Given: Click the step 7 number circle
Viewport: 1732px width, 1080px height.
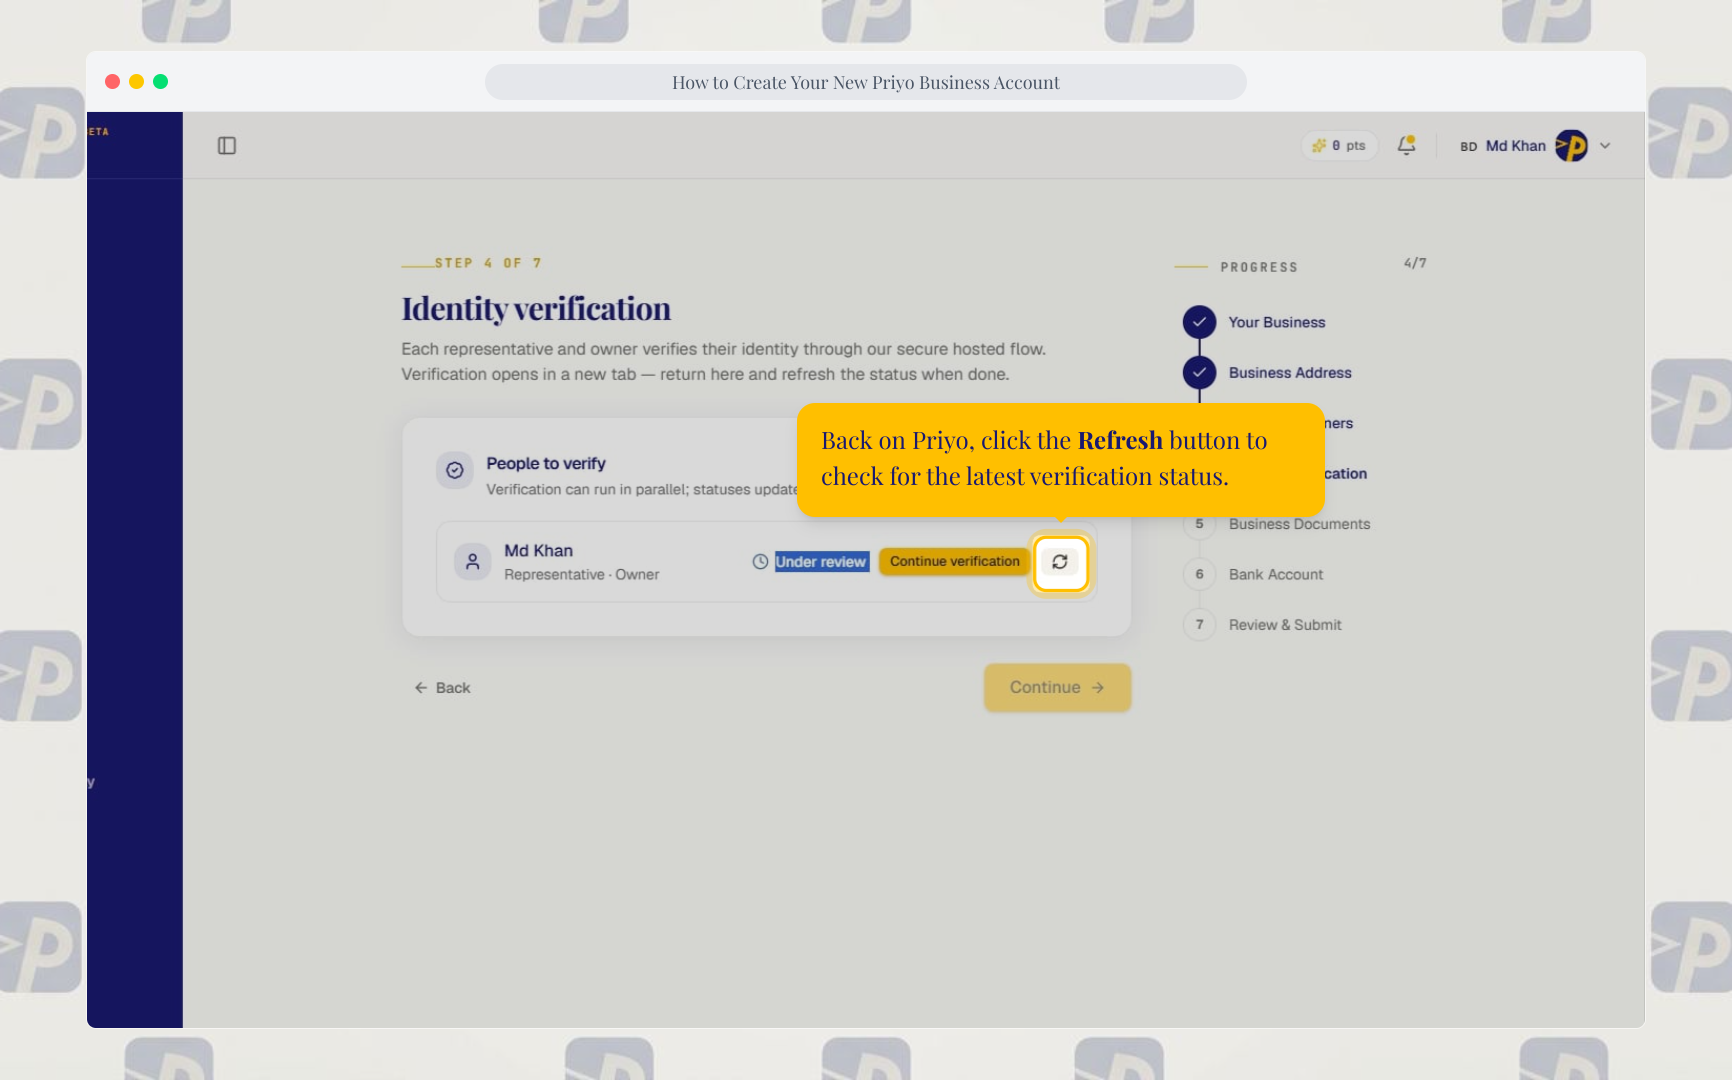Looking at the screenshot, I should pos(1199,625).
